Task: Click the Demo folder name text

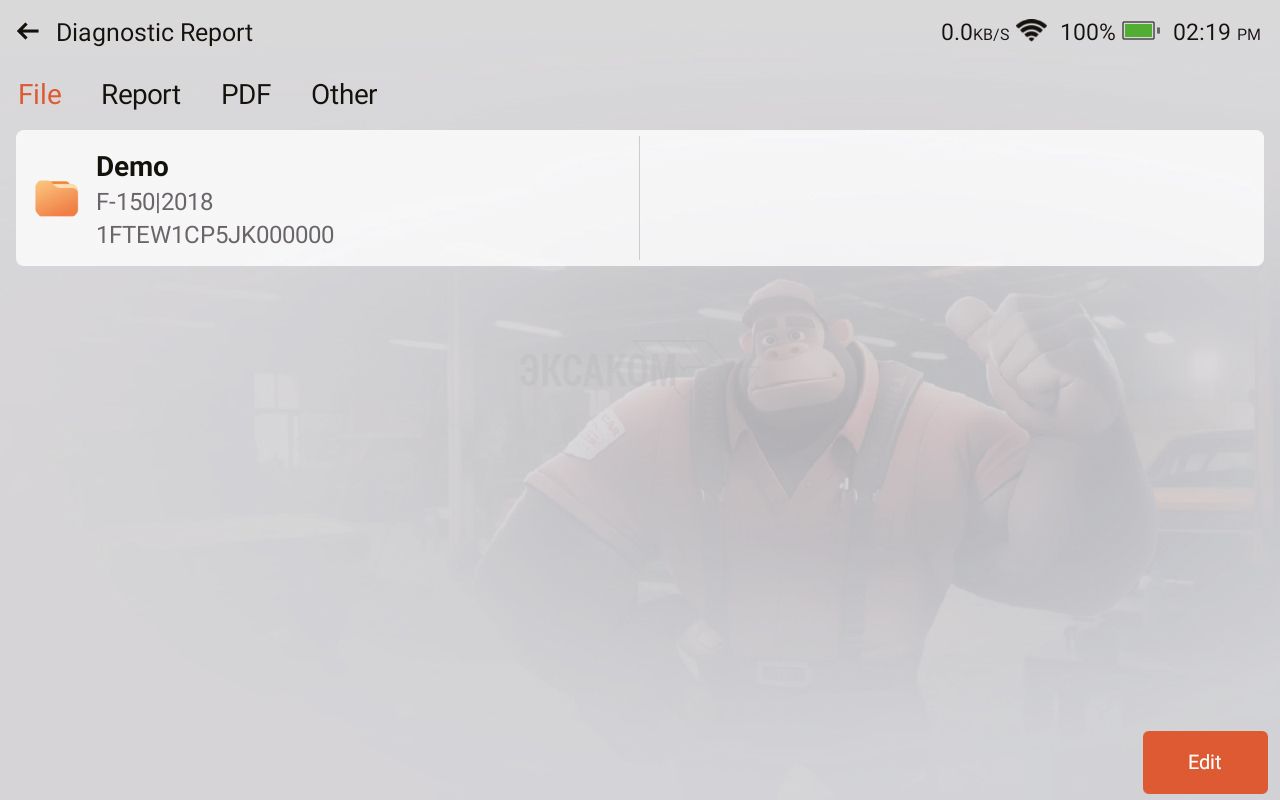Action: pyautogui.click(x=132, y=166)
